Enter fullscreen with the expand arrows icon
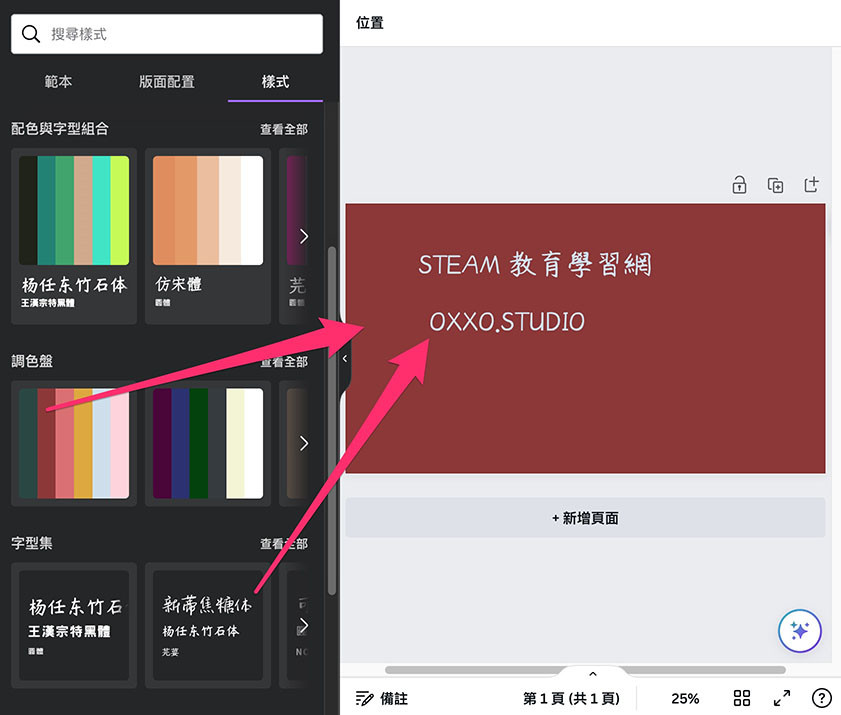 [782, 698]
